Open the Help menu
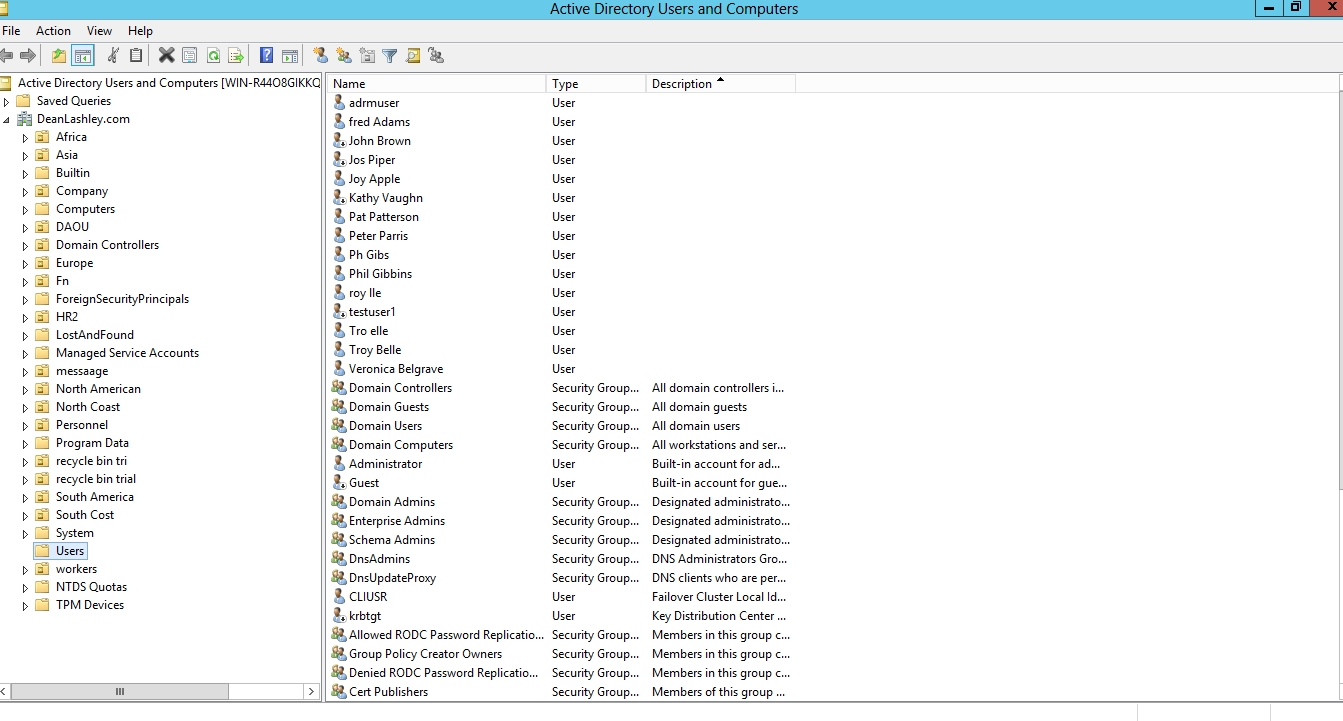The image size is (1343, 721). point(141,31)
